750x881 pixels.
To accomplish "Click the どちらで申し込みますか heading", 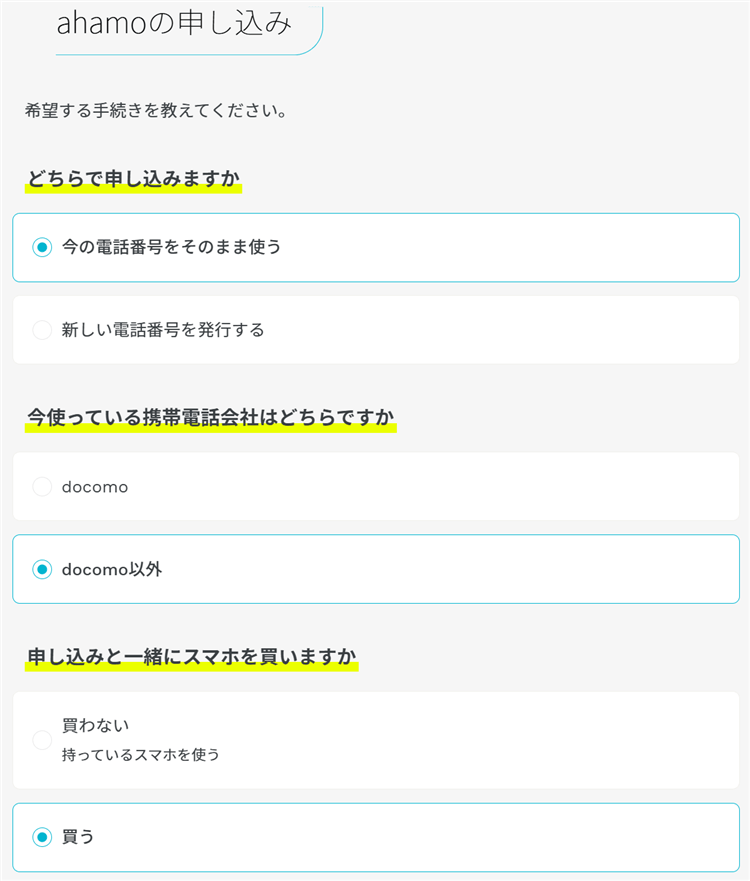I will coord(134,180).
